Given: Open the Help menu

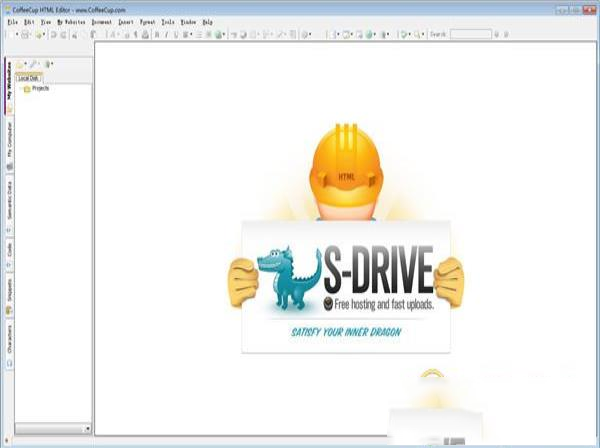Looking at the screenshot, I should [x=207, y=22].
